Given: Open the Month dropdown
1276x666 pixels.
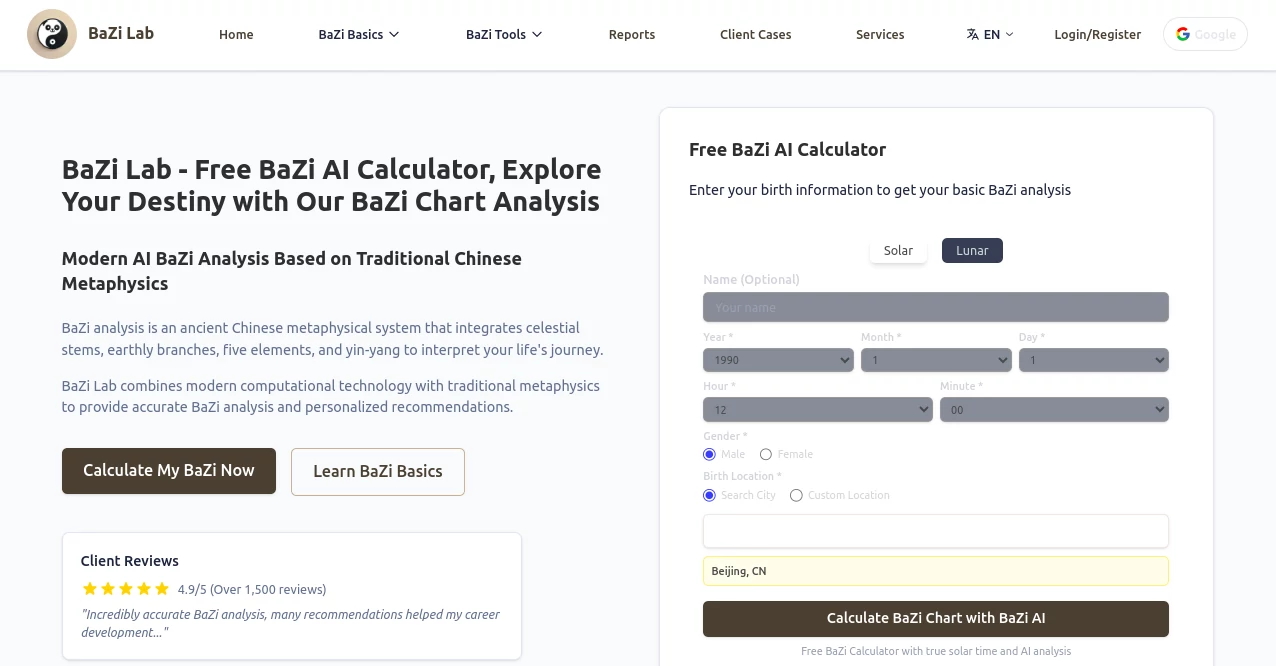Looking at the screenshot, I should click(936, 359).
